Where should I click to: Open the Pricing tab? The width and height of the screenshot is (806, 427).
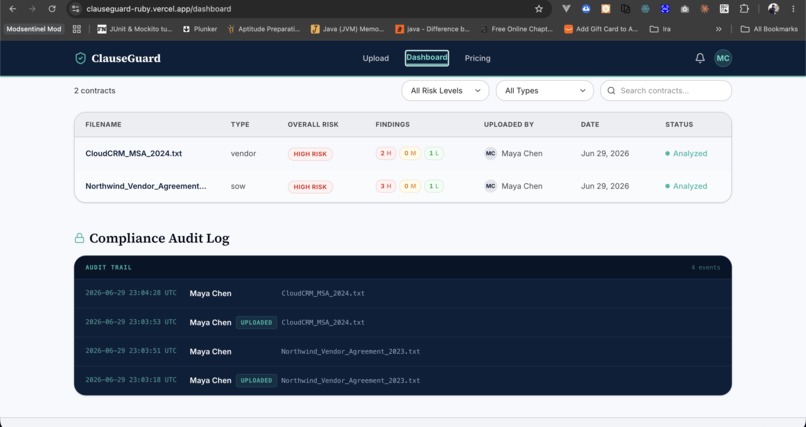point(478,58)
